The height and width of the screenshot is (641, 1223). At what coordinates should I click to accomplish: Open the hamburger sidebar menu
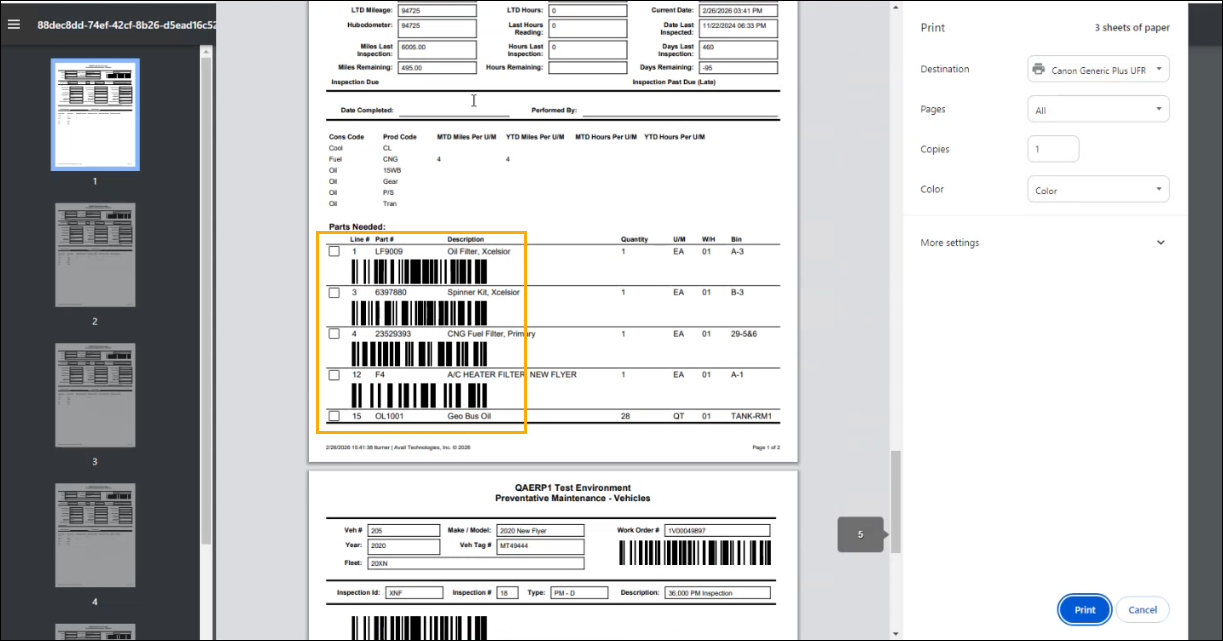tap(14, 23)
